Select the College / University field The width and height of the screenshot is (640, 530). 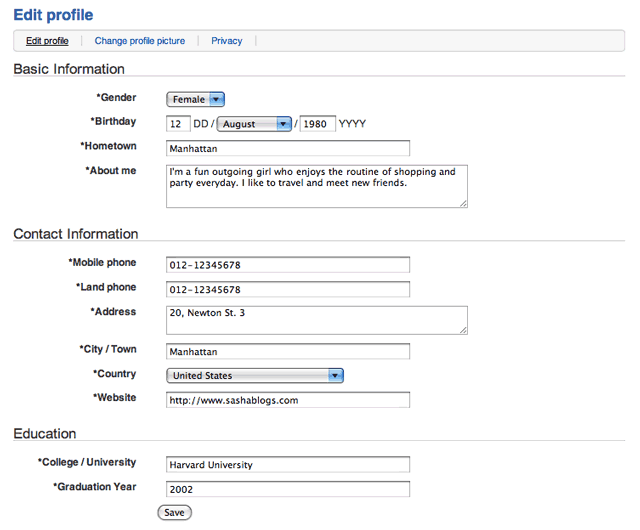click(x=288, y=464)
